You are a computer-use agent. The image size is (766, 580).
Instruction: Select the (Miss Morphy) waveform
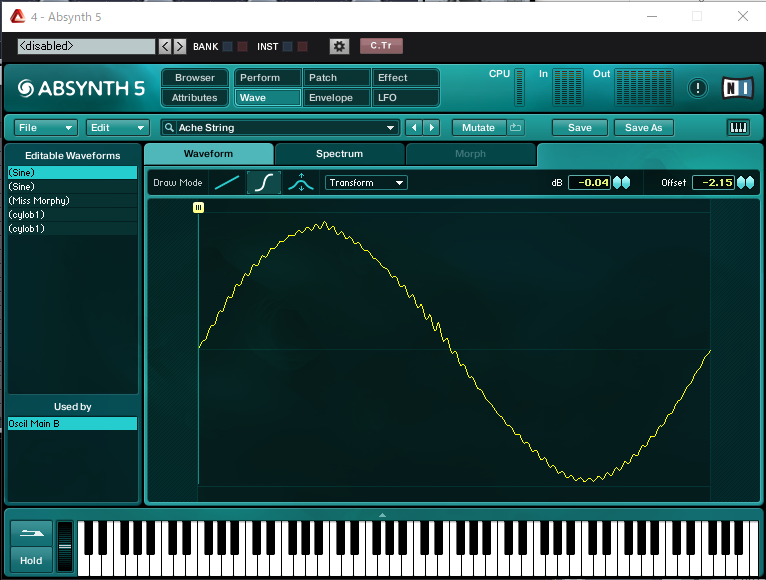[72, 201]
